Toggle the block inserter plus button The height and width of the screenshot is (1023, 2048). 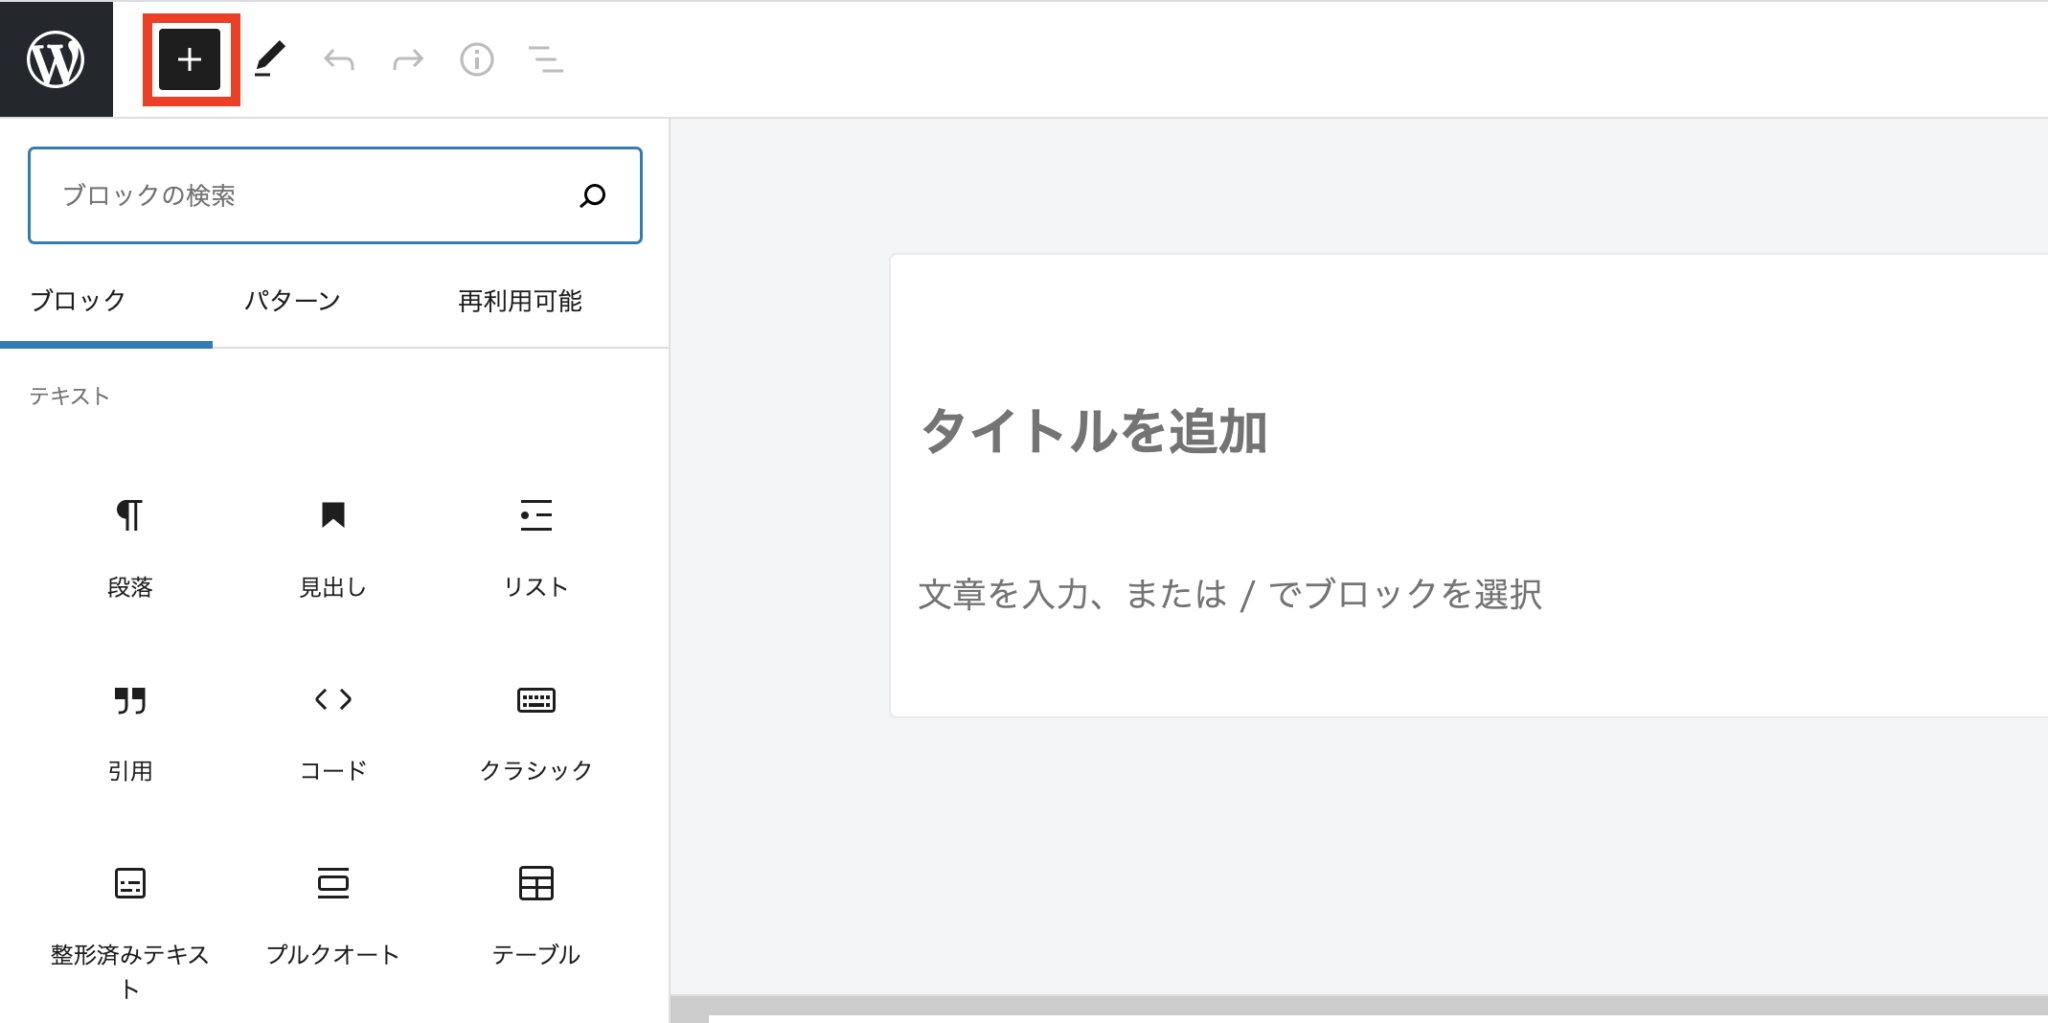[190, 60]
